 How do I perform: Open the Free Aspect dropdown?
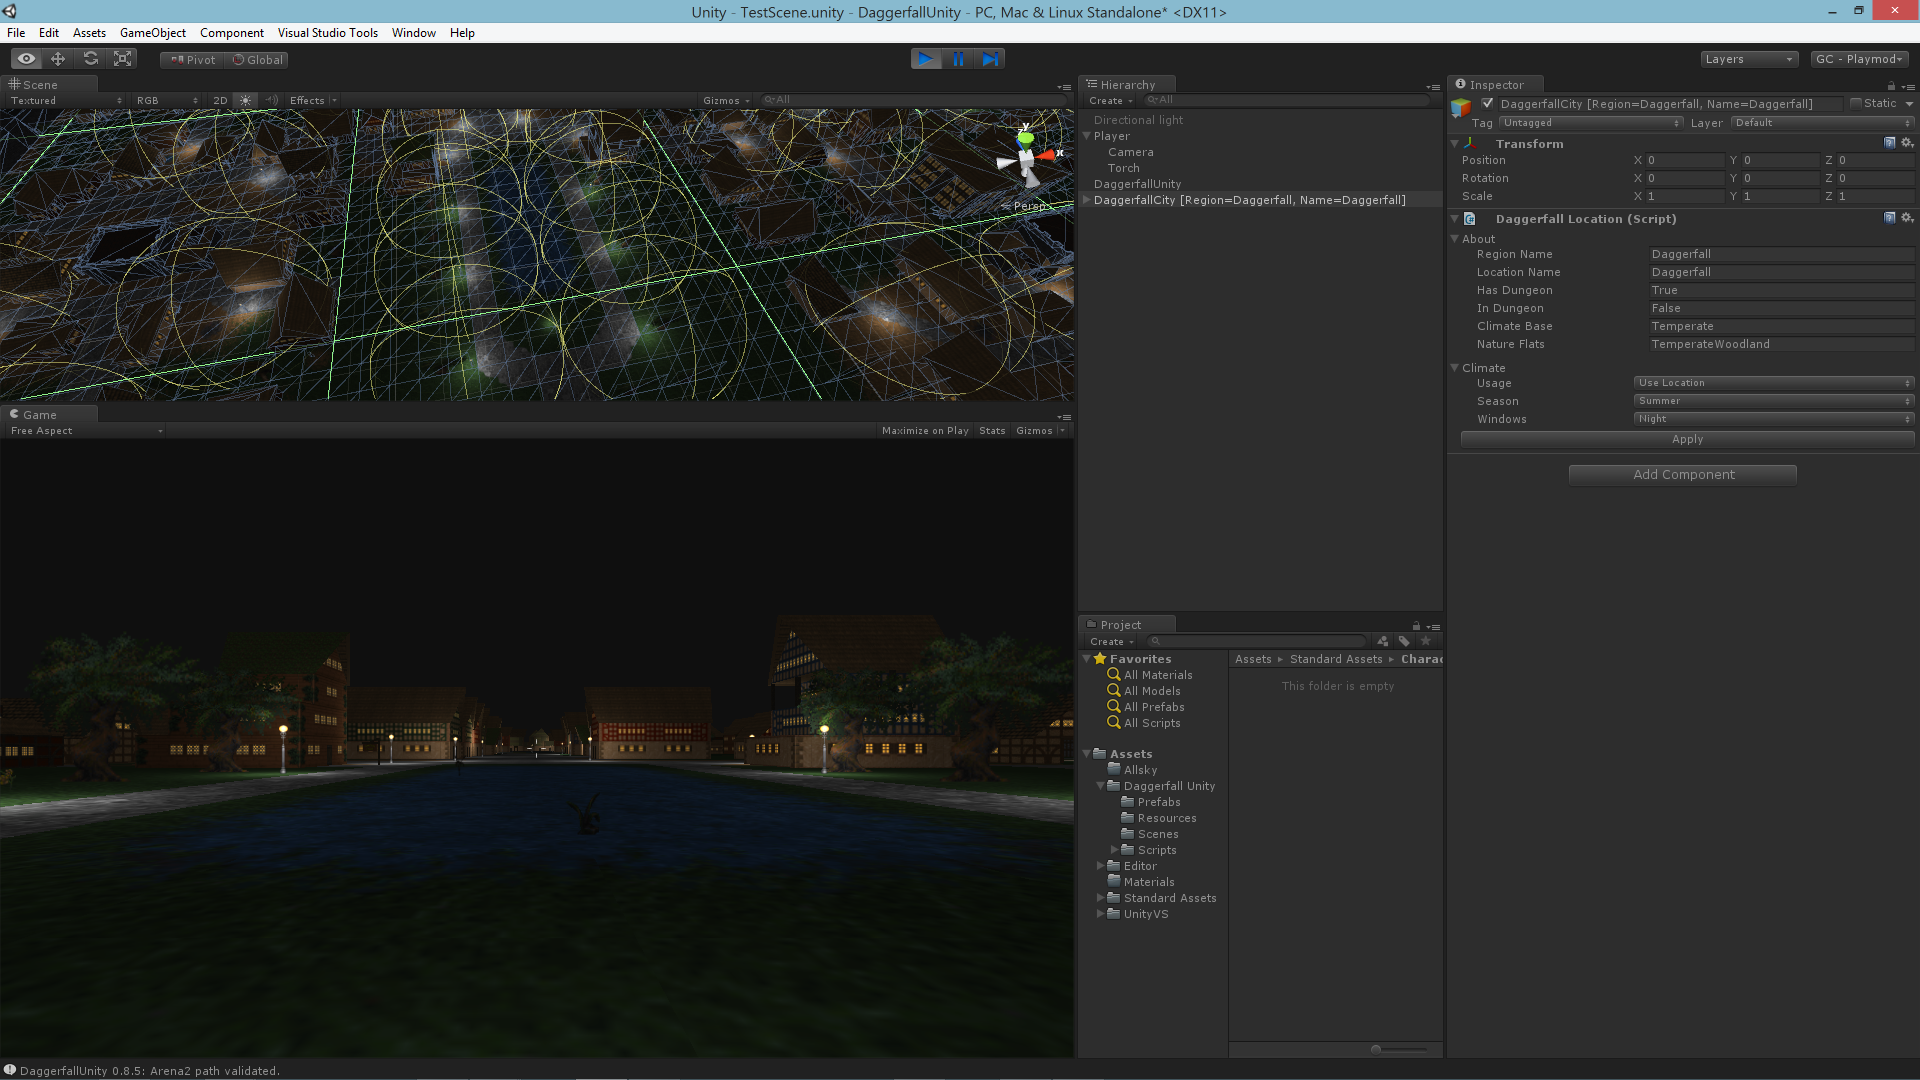pyautogui.click(x=86, y=431)
